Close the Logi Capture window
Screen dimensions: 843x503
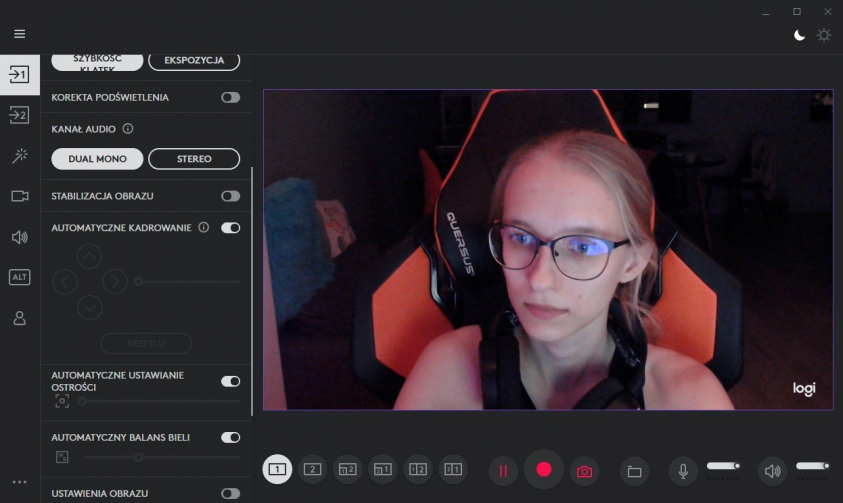(x=828, y=12)
